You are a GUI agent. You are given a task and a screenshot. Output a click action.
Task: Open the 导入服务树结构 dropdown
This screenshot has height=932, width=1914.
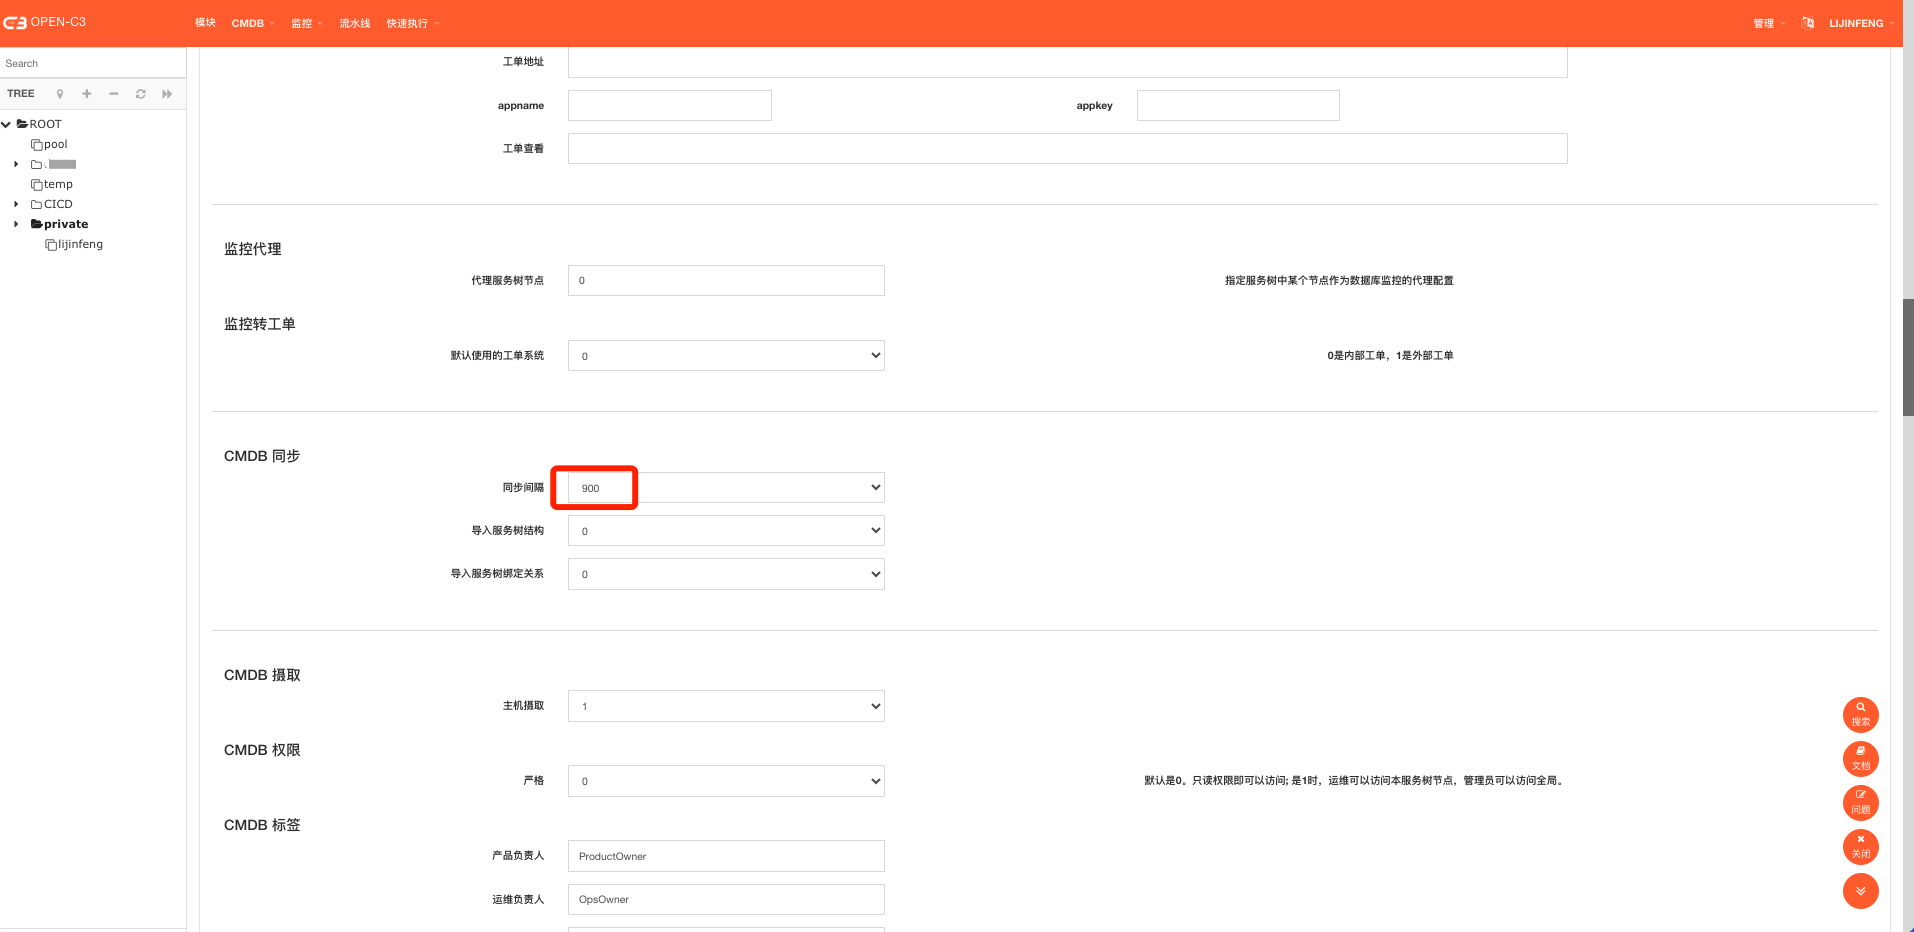(726, 530)
